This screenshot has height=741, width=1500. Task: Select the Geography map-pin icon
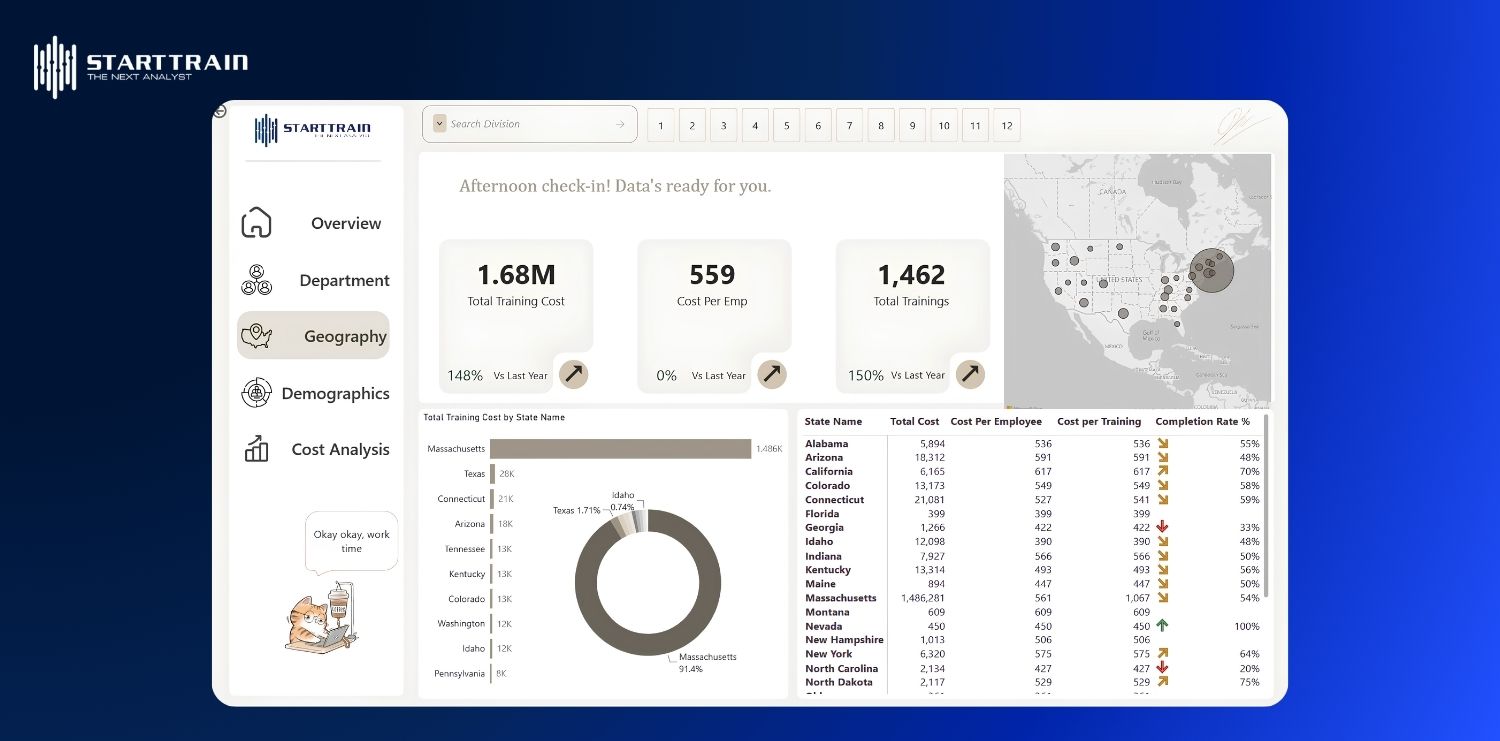[257, 336]
